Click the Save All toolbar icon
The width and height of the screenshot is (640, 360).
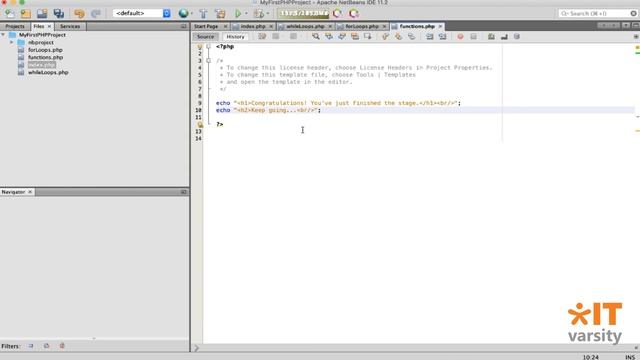click(59, 13)
